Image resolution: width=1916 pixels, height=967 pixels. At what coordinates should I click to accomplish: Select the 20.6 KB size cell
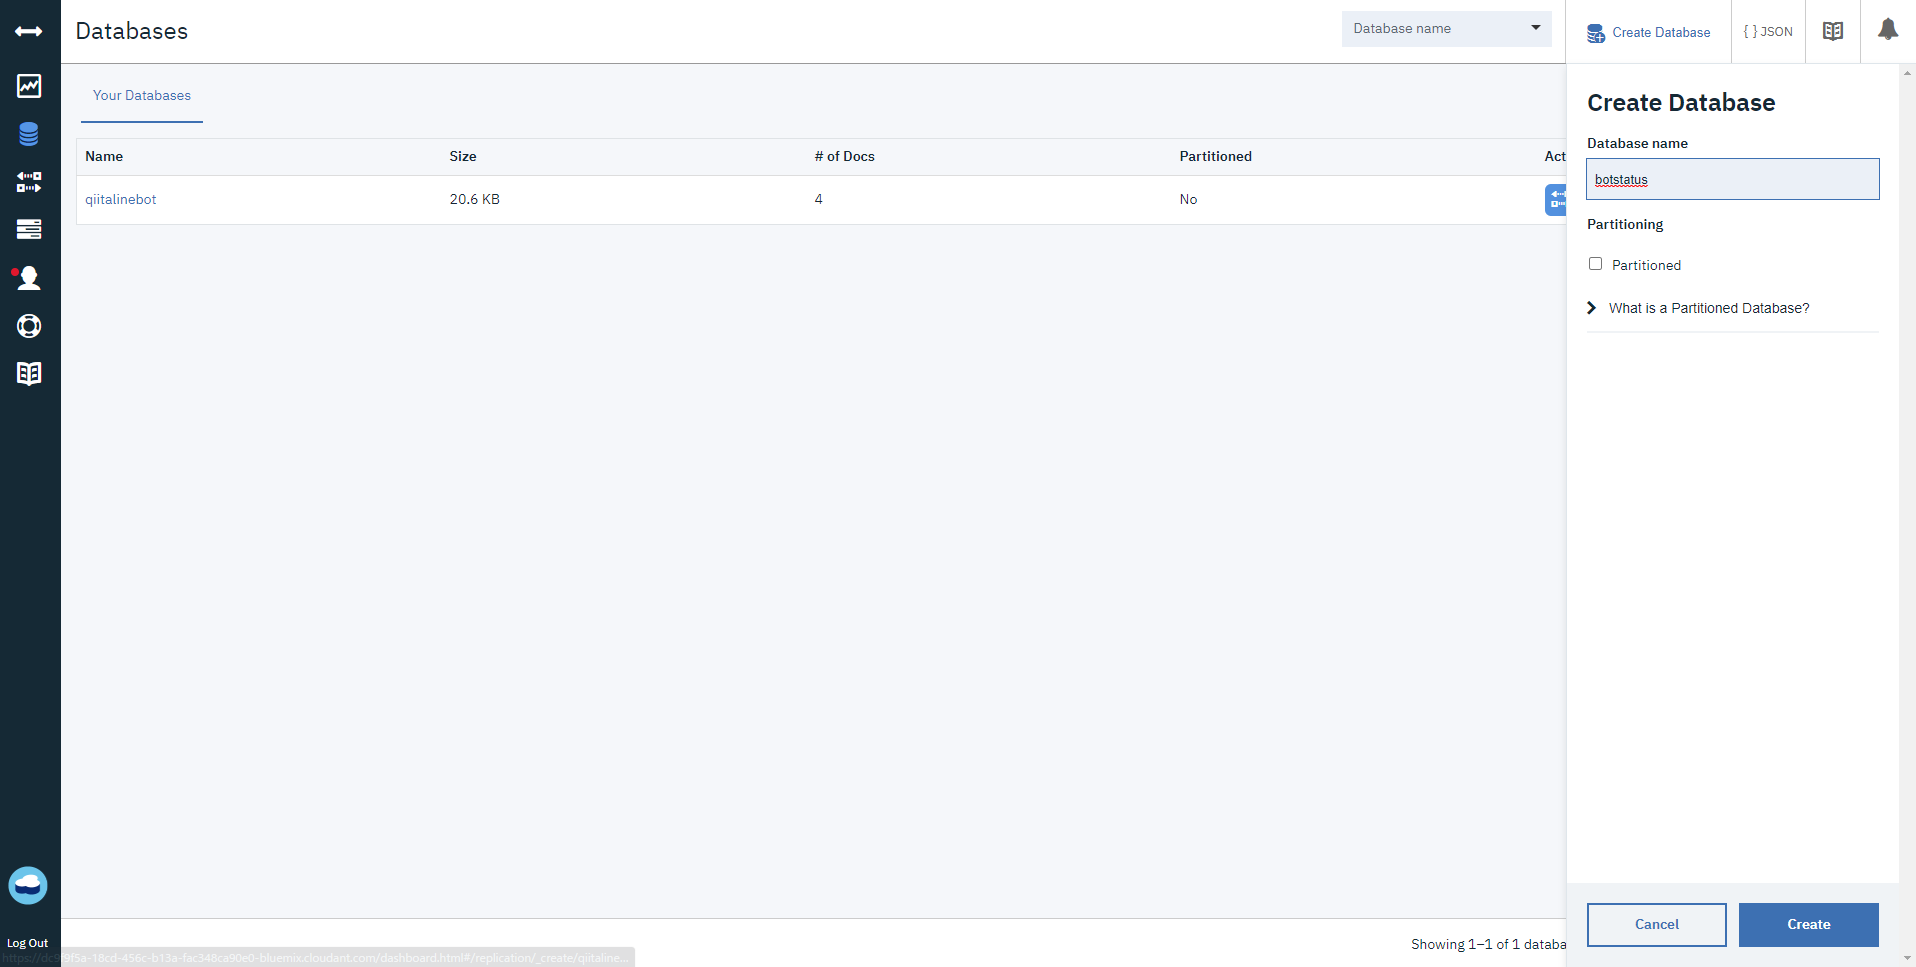pos(474,199)
